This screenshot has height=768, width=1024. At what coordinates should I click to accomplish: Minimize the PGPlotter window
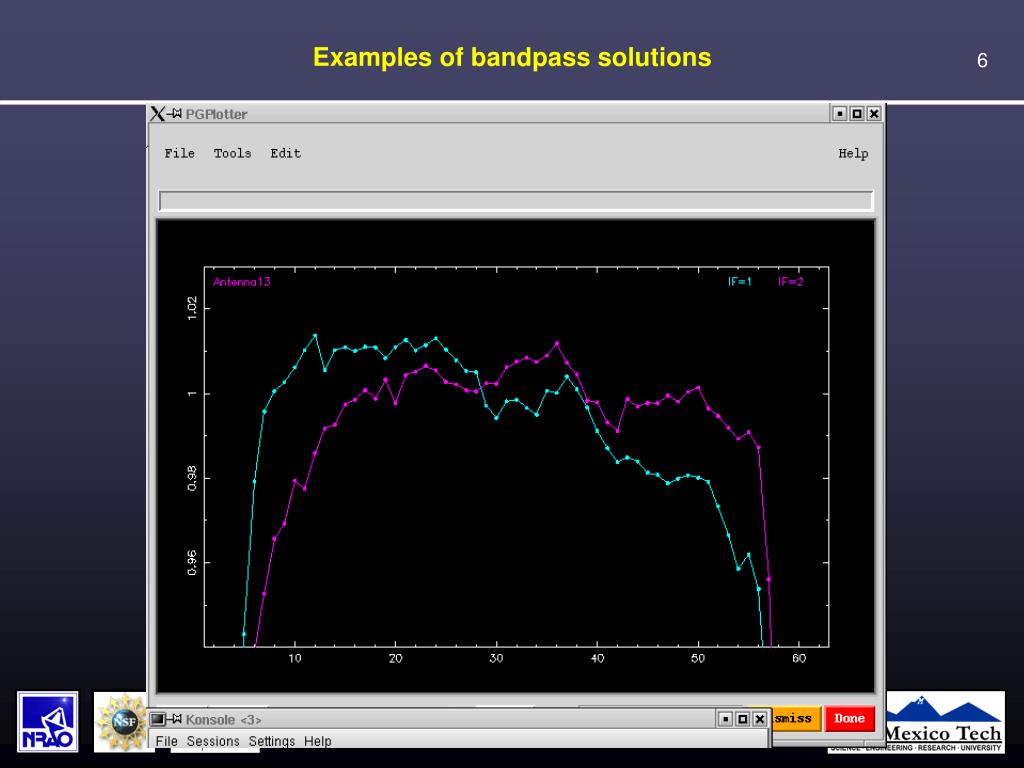click(840, 114)
